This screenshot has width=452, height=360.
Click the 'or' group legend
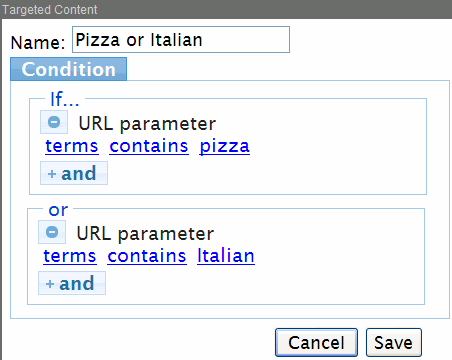(x=58, y=210)
